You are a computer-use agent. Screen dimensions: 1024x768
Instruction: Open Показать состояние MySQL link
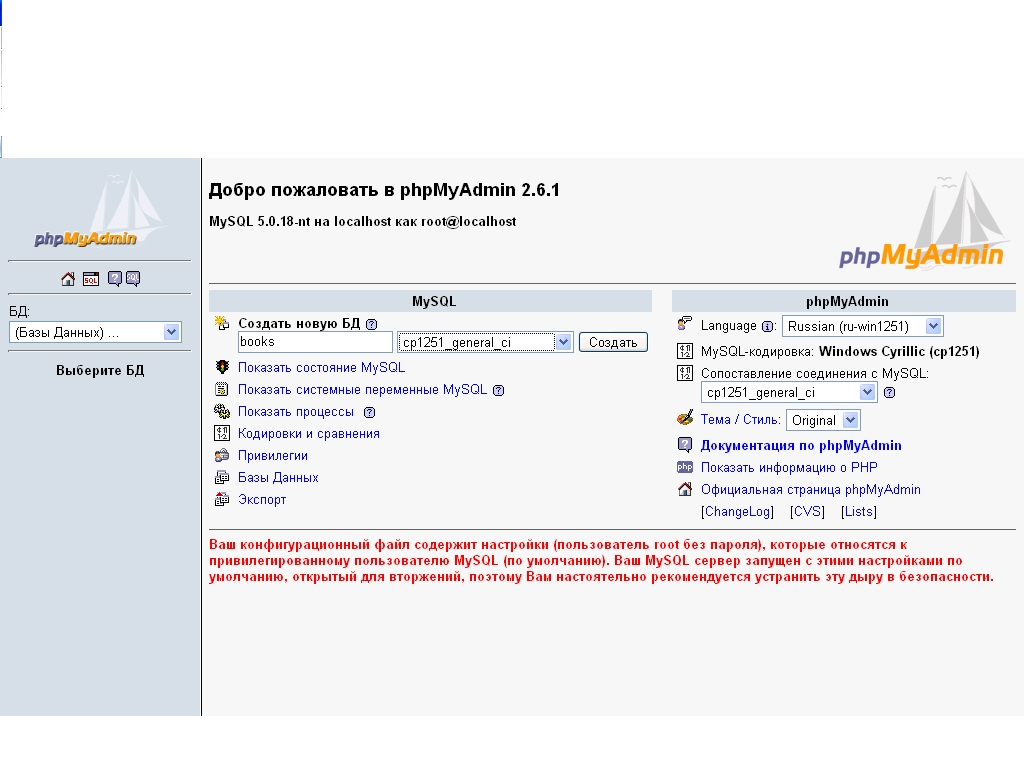point(321,367)
